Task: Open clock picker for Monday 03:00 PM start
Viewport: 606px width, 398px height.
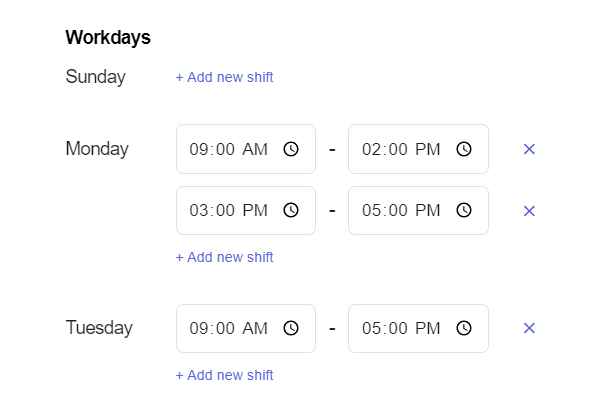Action: tap(291, 211)
